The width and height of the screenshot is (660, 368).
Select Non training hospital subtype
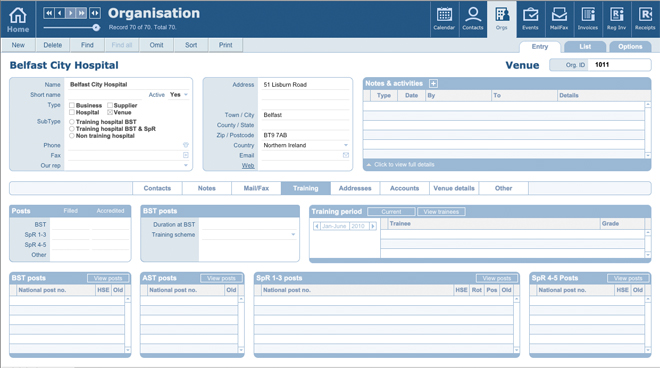coord(72,136)
